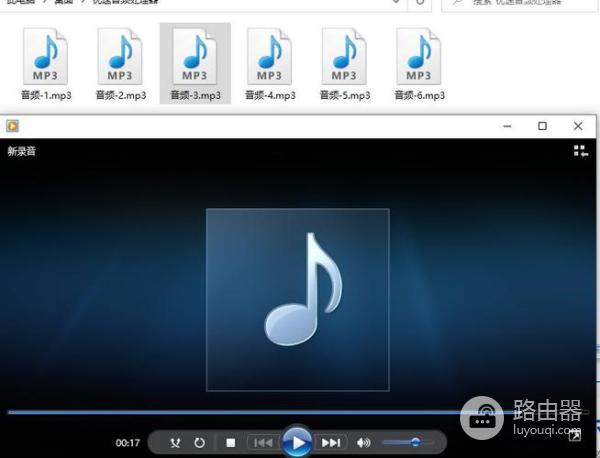600x458 pixels.
Task: Expand the Explorer address bar dropdown
Action: pyautogui.click(x=396, y=2)
